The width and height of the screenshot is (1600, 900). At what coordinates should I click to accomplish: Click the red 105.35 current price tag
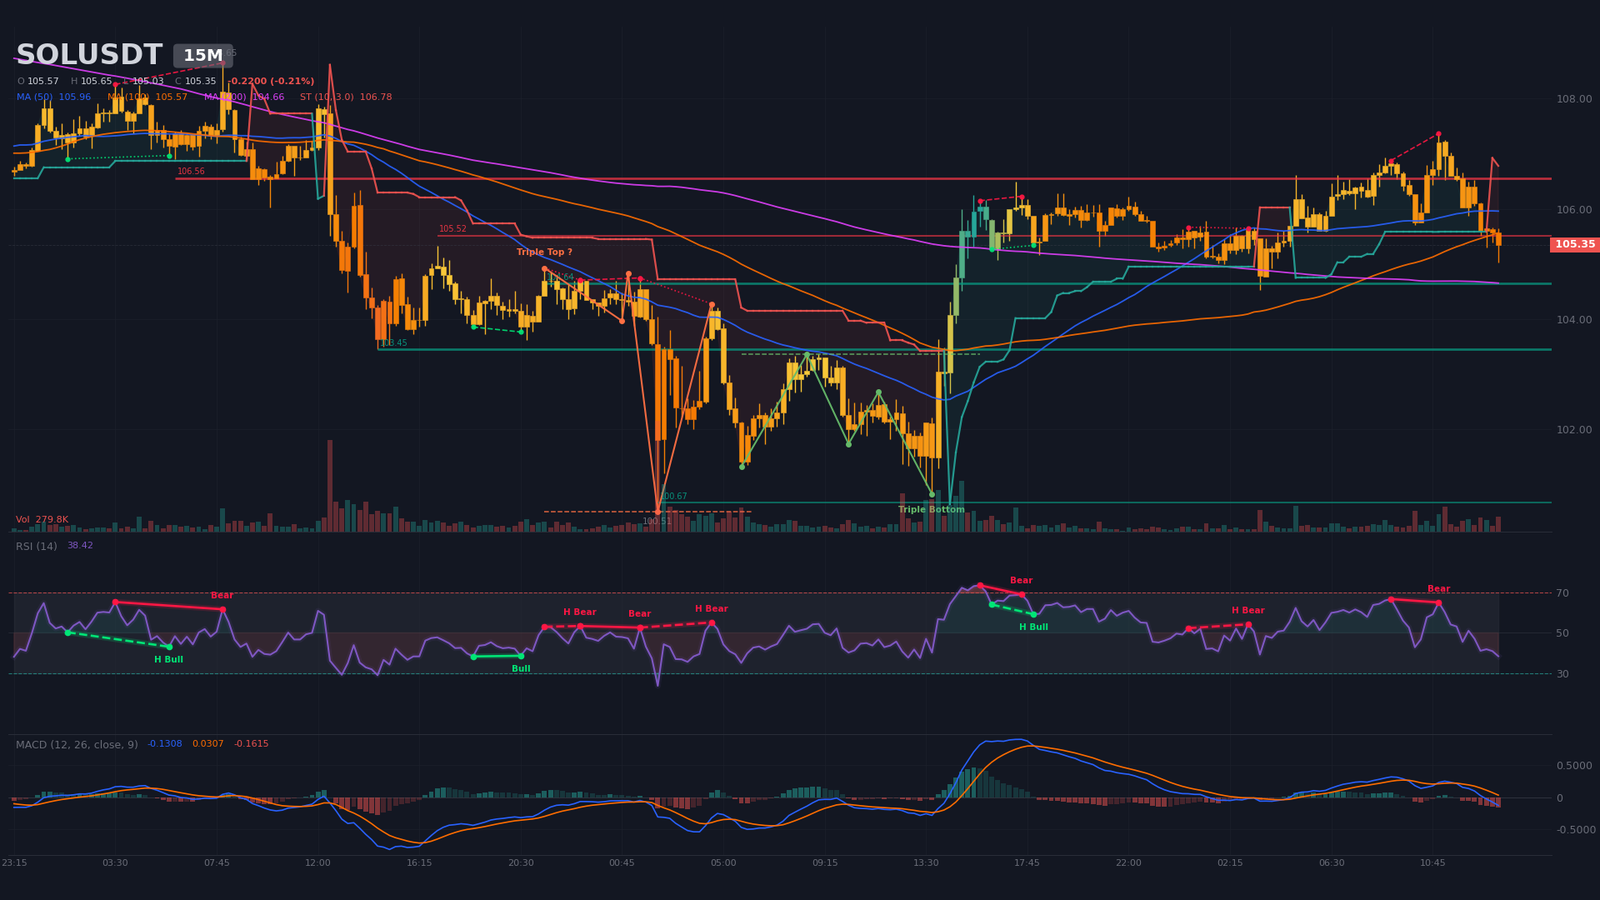1575,244
